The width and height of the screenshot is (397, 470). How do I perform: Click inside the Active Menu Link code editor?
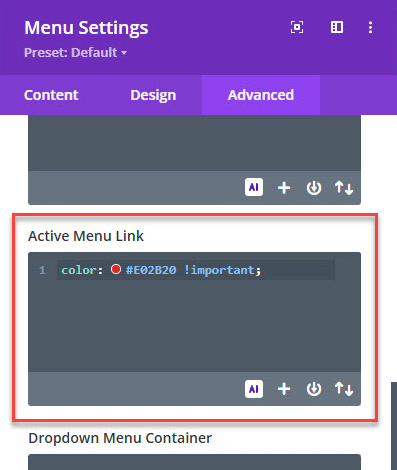point(194,312)
